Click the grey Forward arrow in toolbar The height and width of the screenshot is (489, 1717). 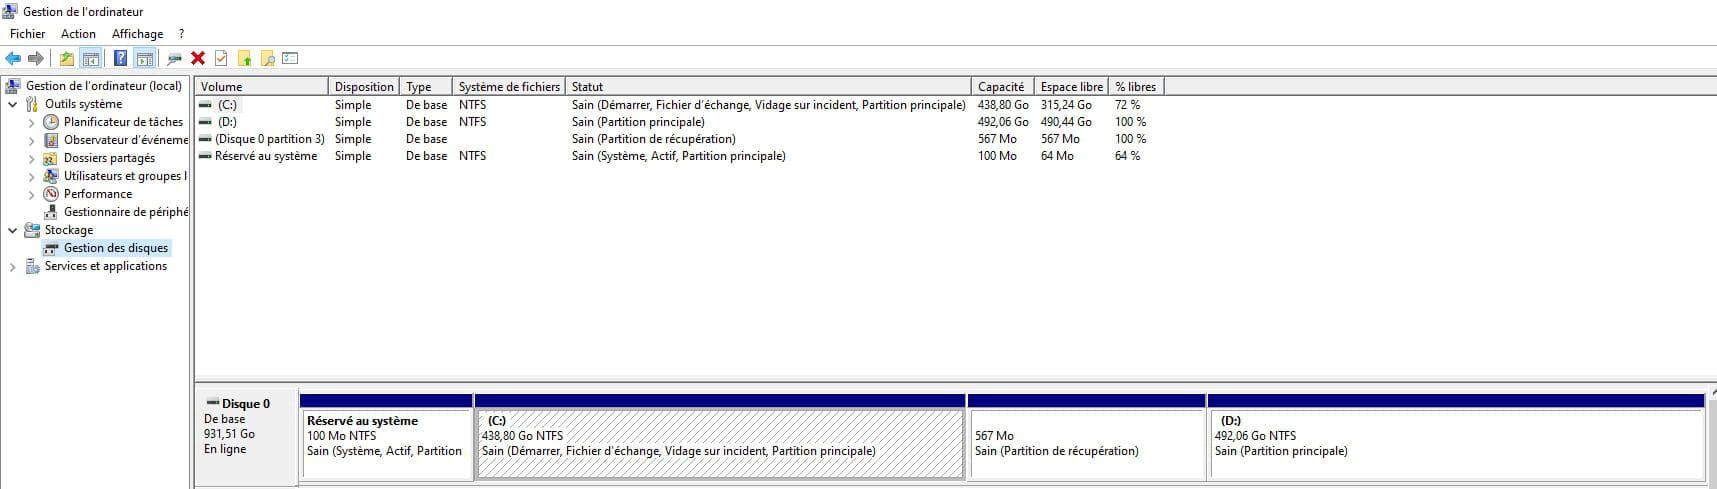[x=36, y=58]
